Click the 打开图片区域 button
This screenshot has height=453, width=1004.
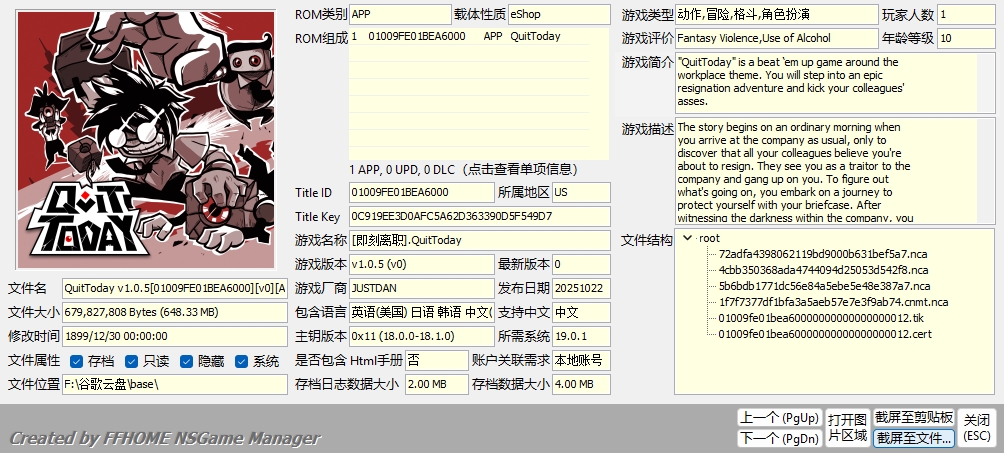[847, 427]
